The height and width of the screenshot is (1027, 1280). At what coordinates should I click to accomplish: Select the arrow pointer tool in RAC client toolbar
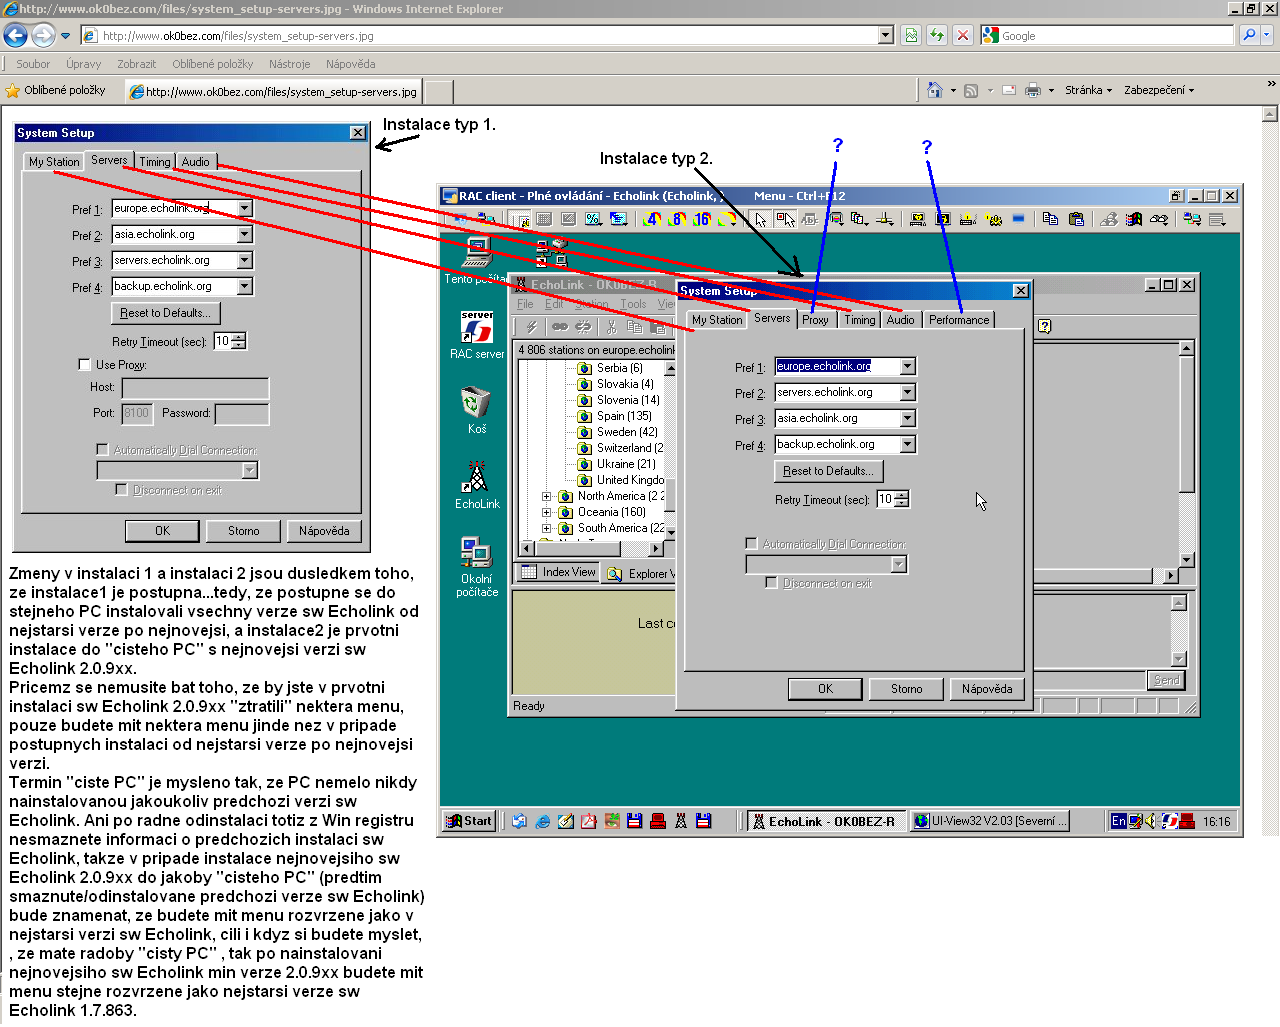pos(761,219)
